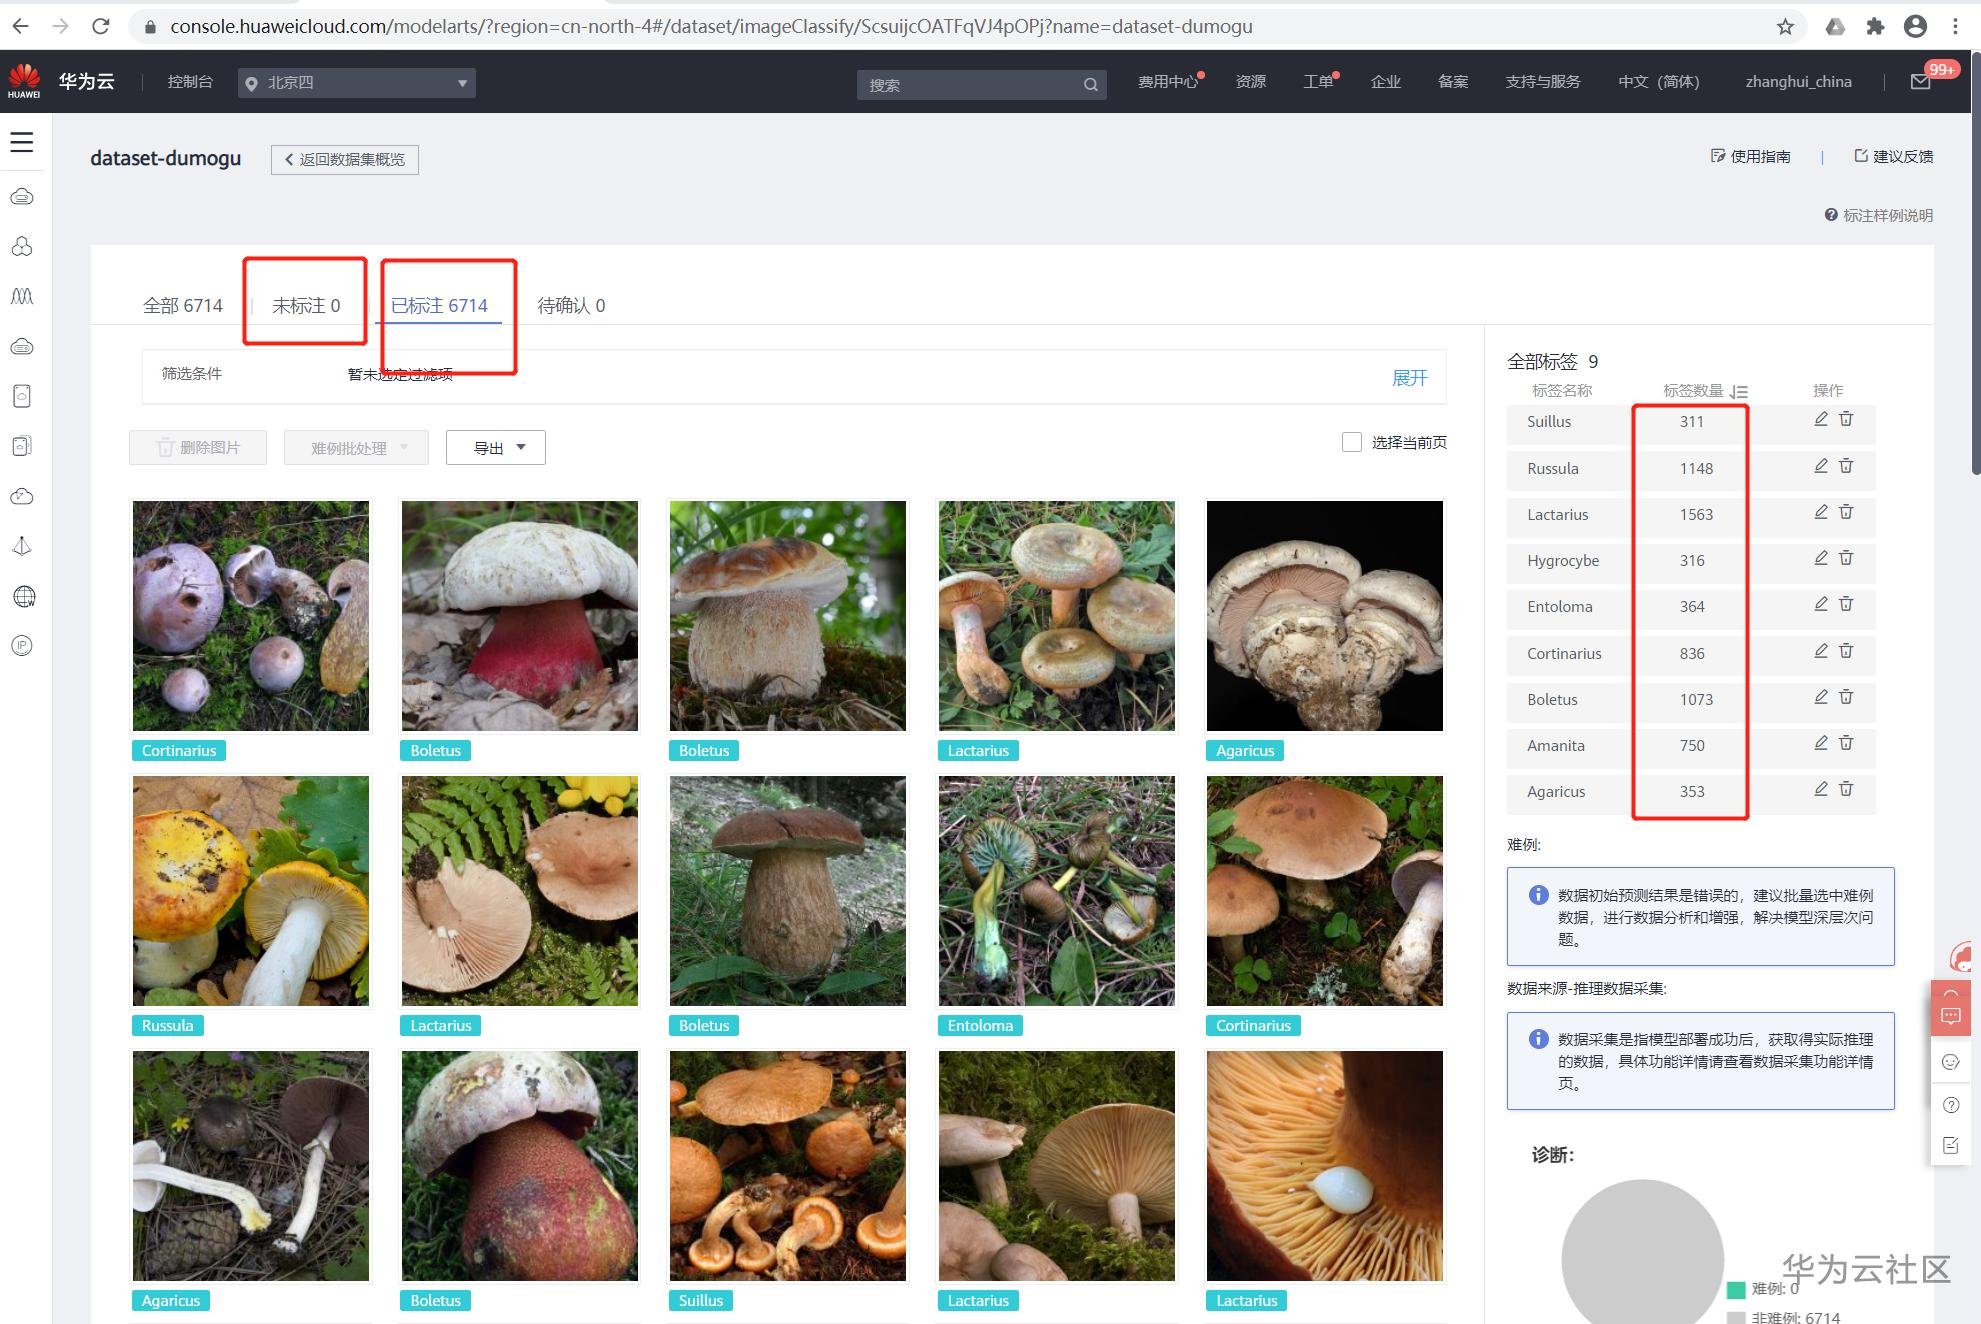1981x1324 pixels.
Task: Bookmark this page with star icon
Action: coord(1785,27)
